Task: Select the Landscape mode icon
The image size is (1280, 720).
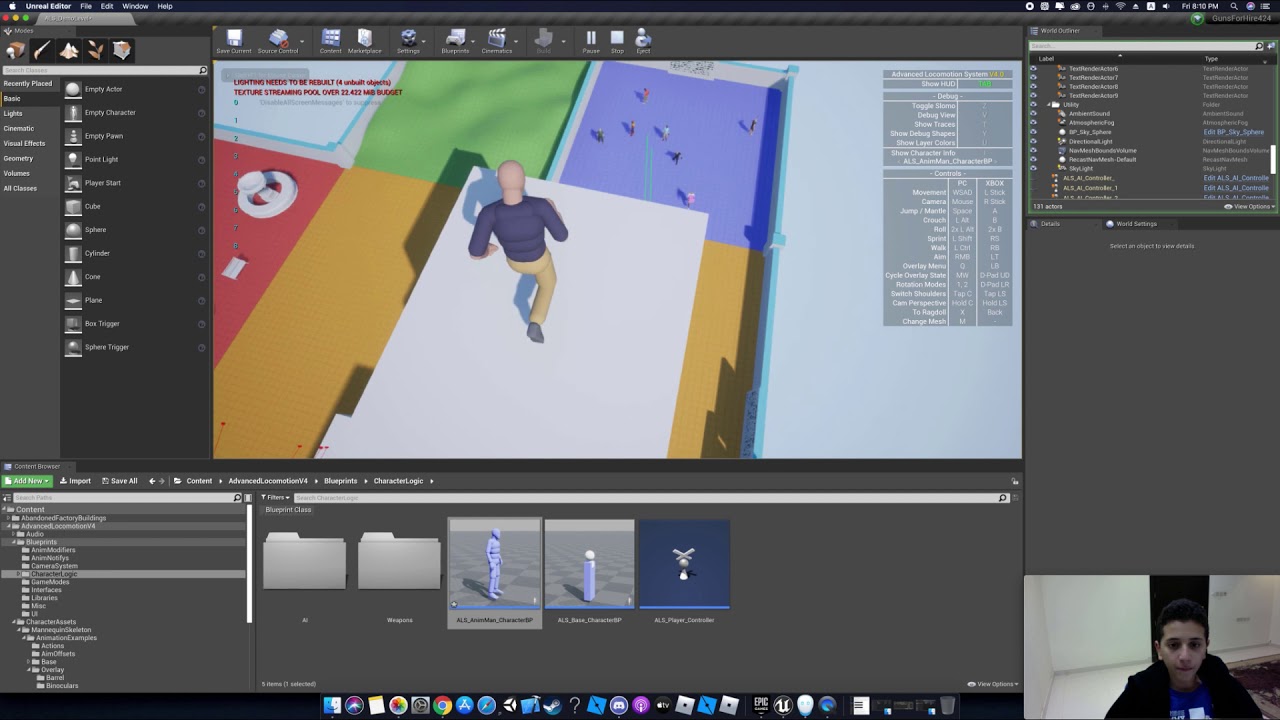Action: [69, 50]
